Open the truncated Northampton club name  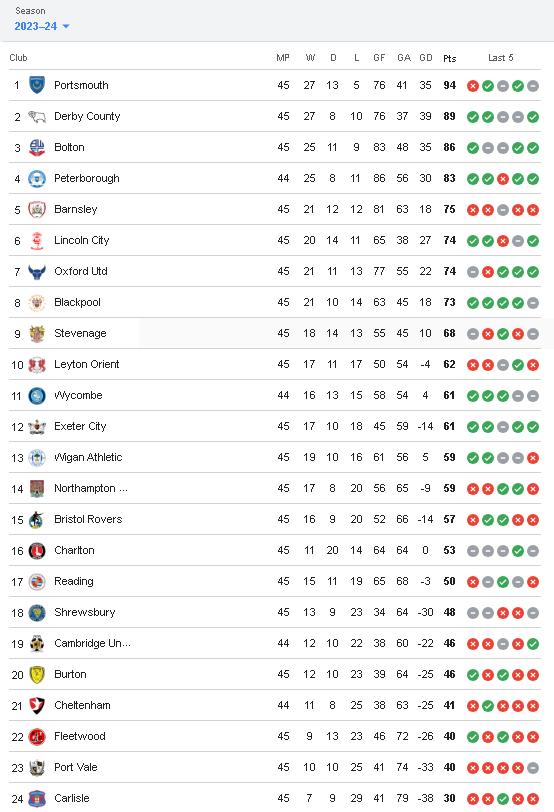click(x=91, y=488)
